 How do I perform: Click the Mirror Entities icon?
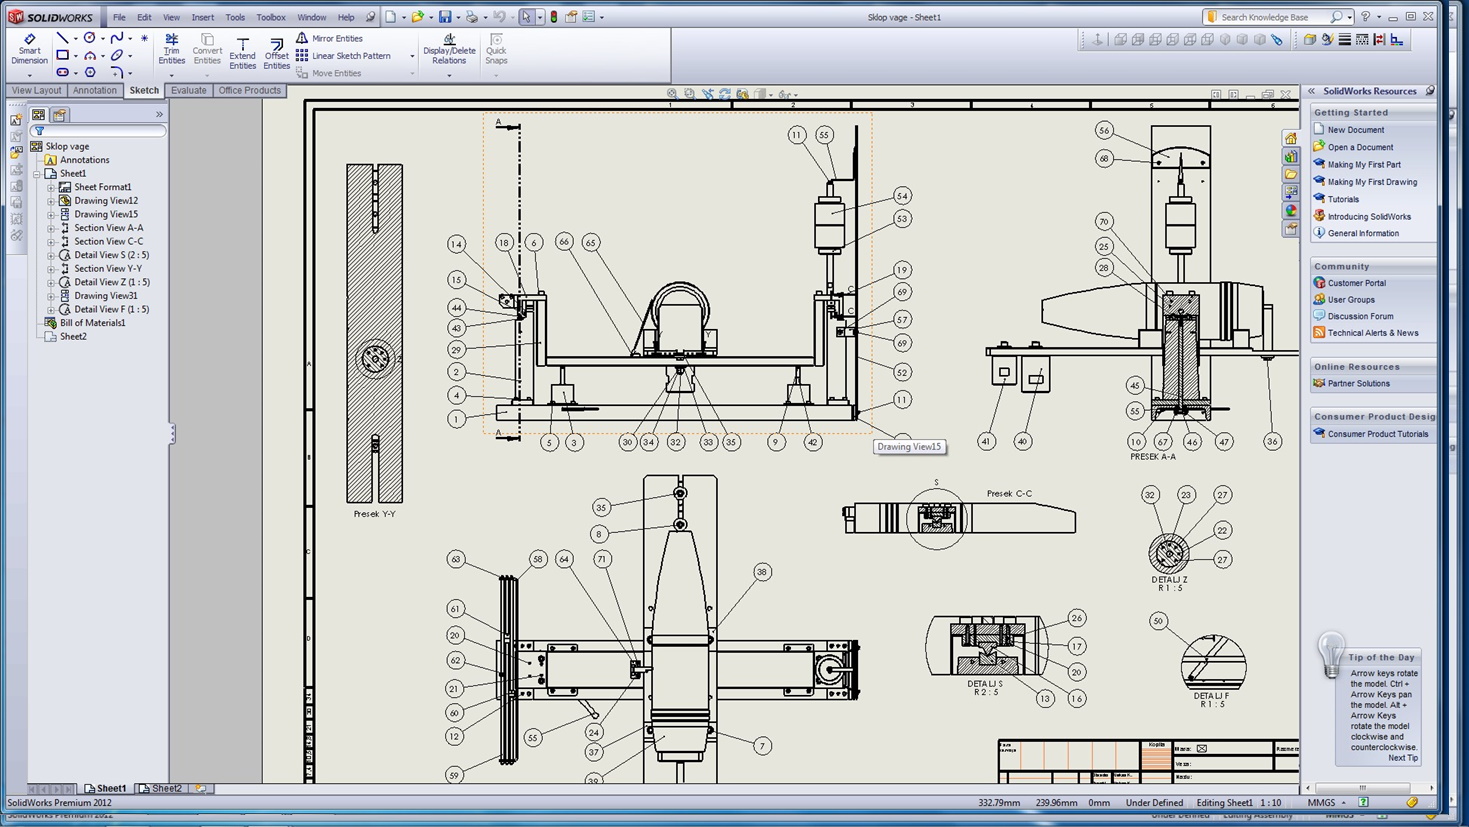point(302,38)
